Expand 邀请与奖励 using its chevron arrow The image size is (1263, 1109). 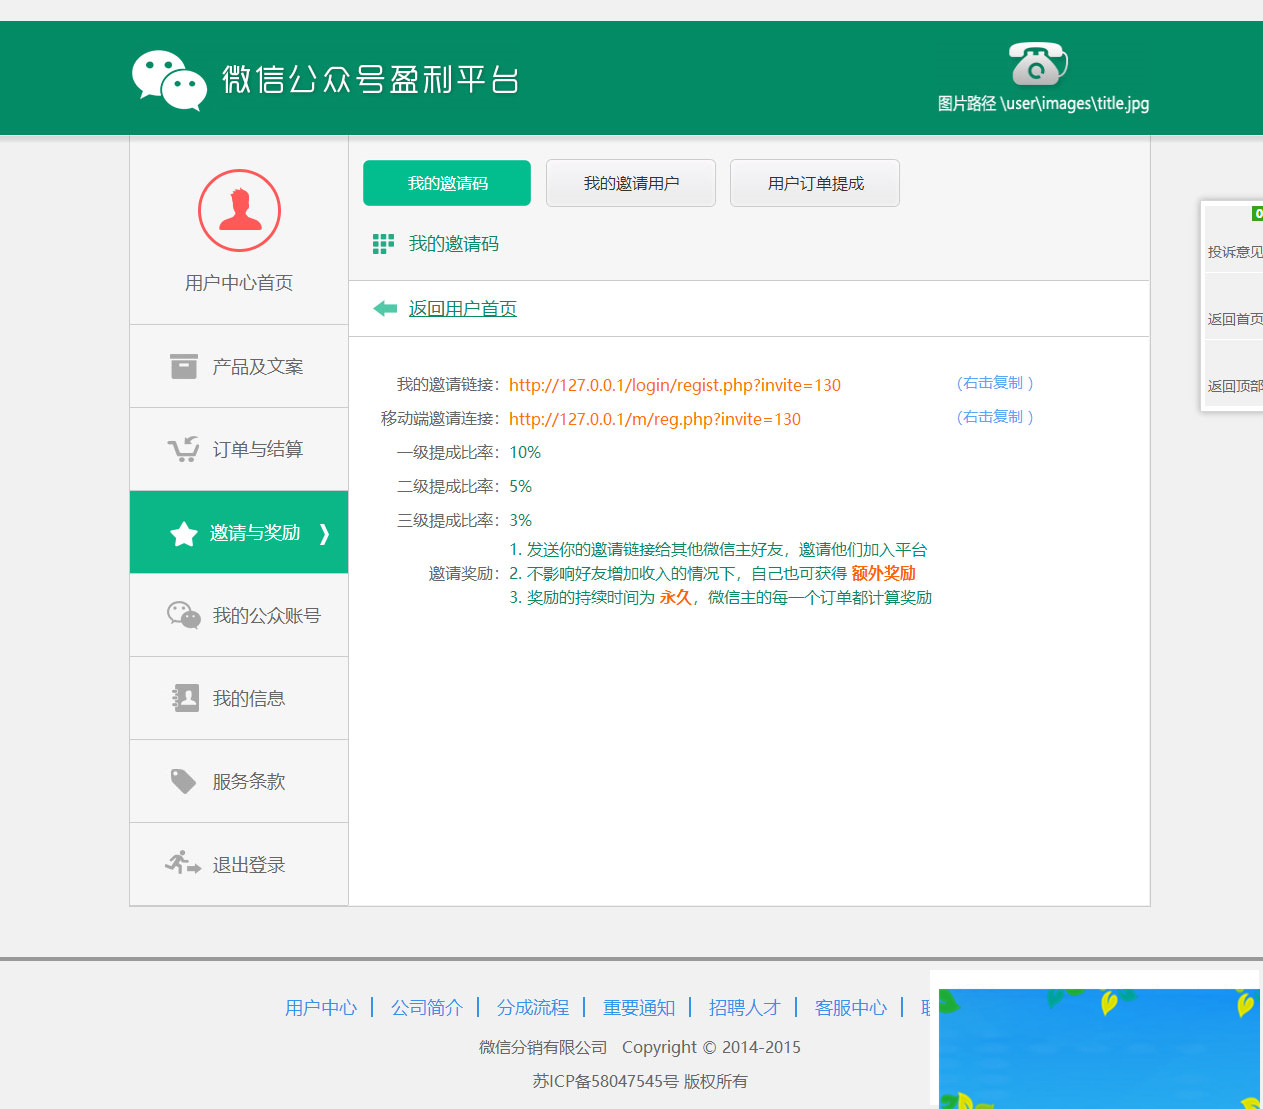pos(323,535)
